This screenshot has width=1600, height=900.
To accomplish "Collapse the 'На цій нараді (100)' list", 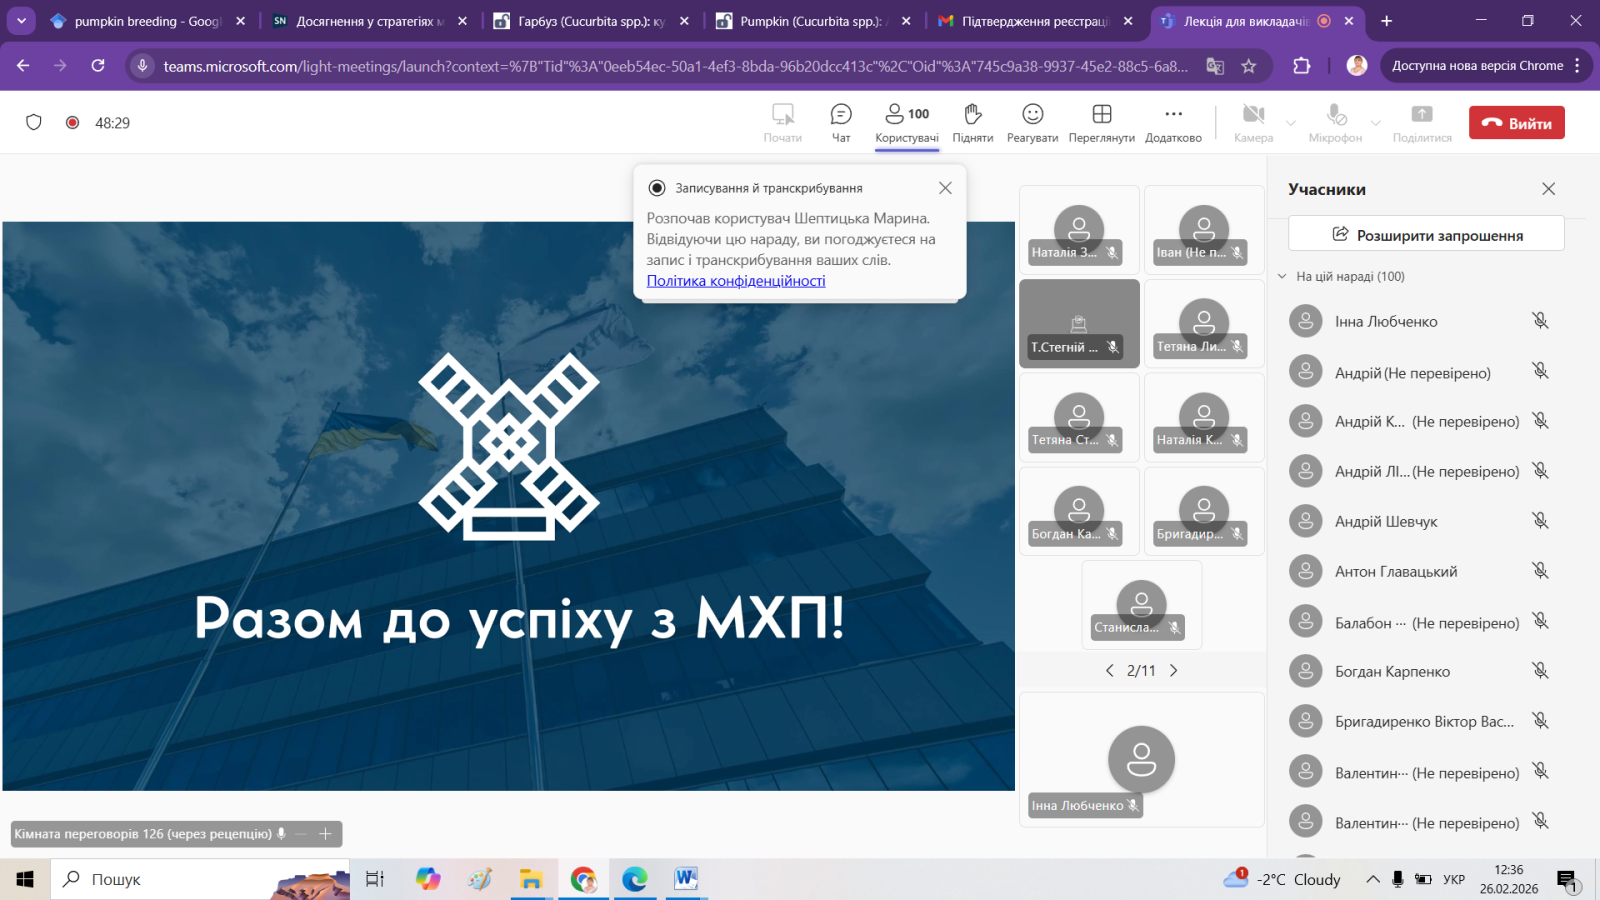I will 1282,277.
